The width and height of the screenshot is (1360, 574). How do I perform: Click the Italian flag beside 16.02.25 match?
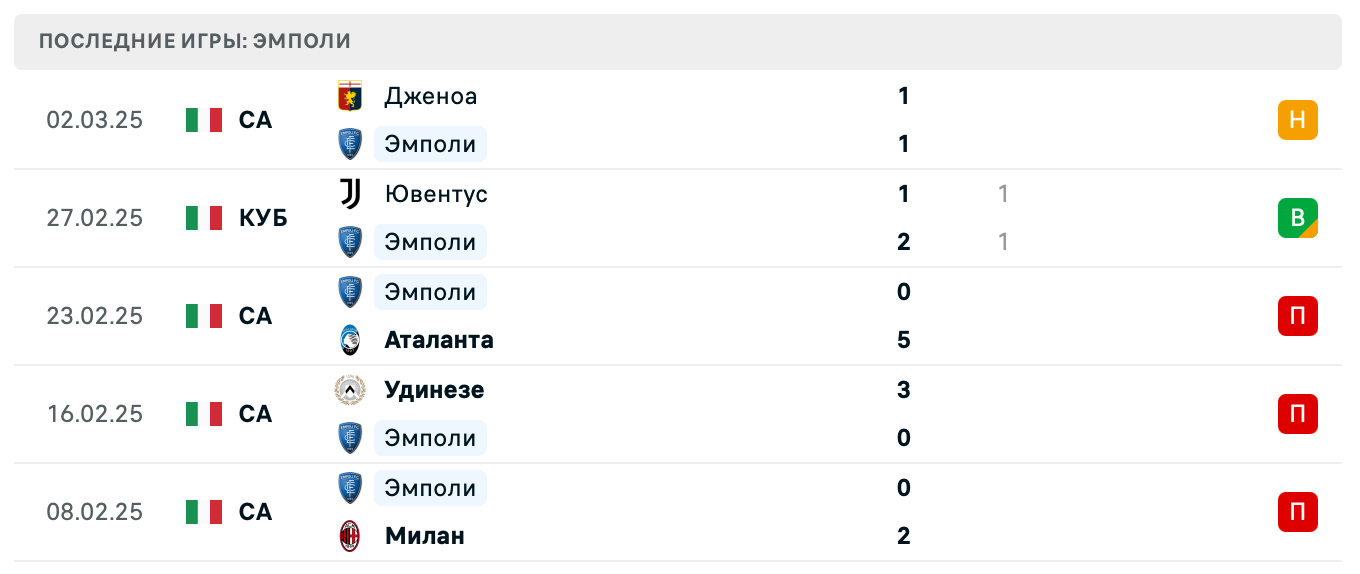(x=204, y=414)
